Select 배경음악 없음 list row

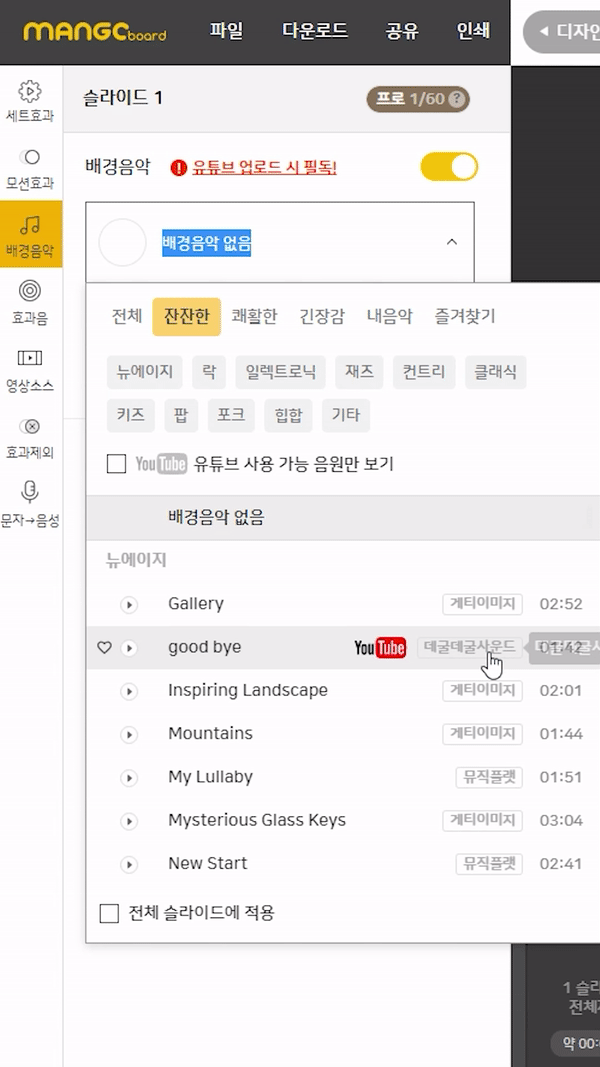click(343, 518)
